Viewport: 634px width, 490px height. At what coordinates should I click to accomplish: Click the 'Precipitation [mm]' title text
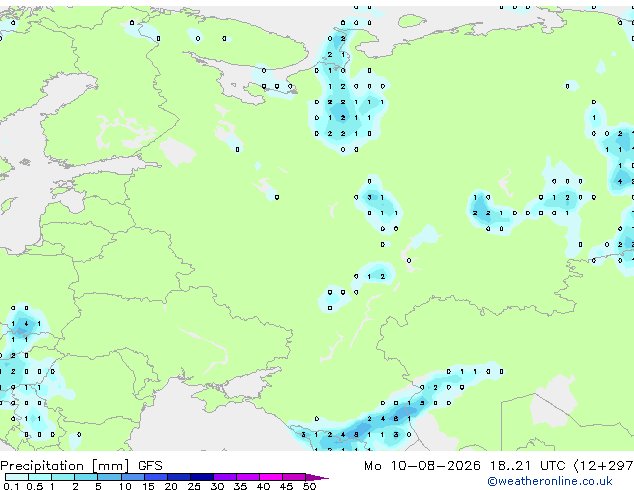pyautogui.click(x=65, y=466)
